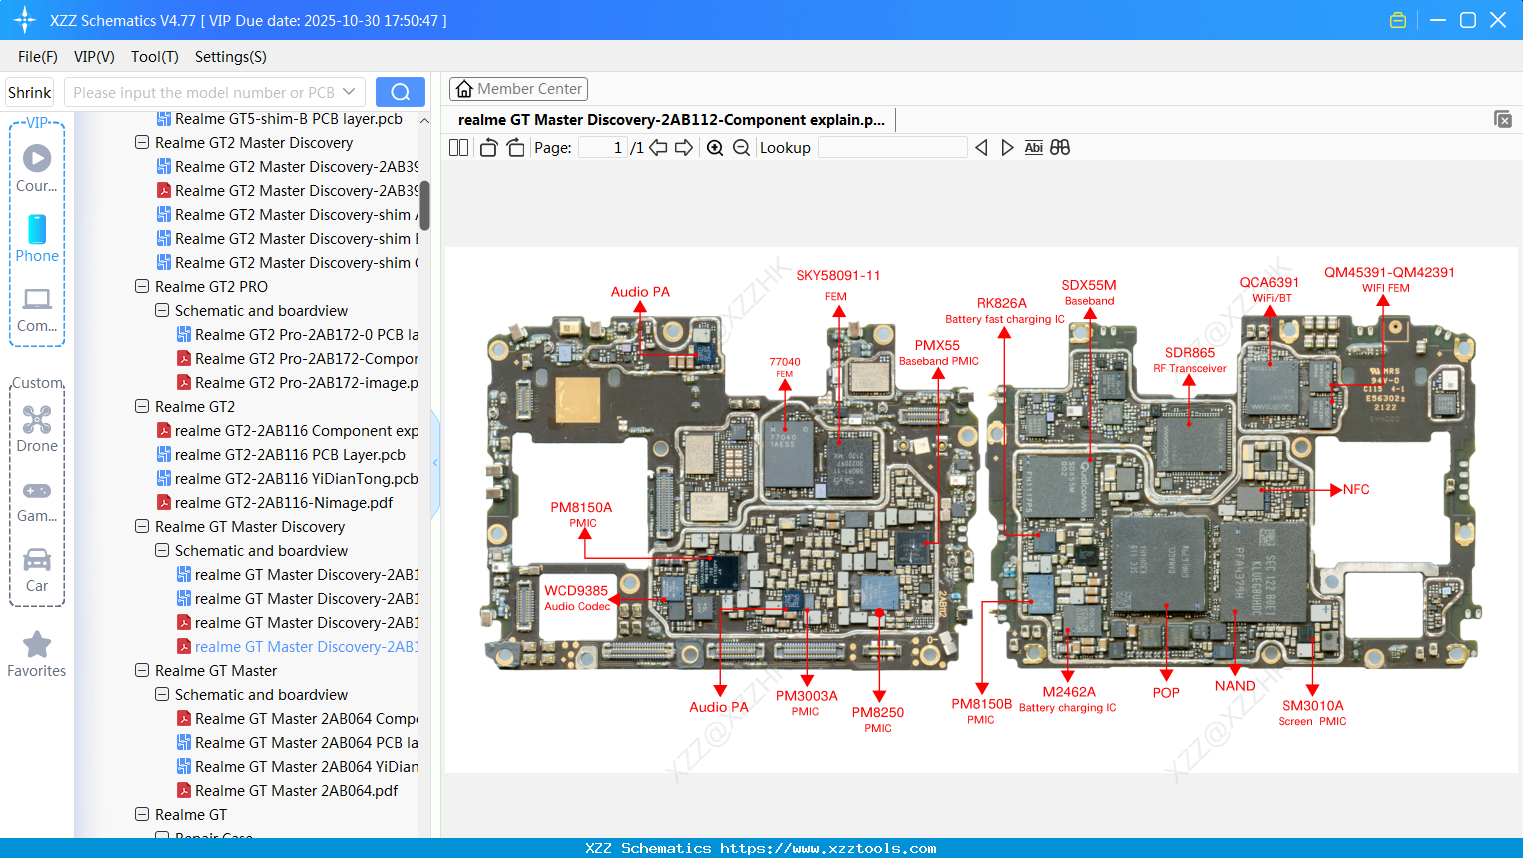Collapse Schematic and boardview under Realme GT Master
Image resolution: width=1523 pixels, height=858 pixels.
coord(160,694)
